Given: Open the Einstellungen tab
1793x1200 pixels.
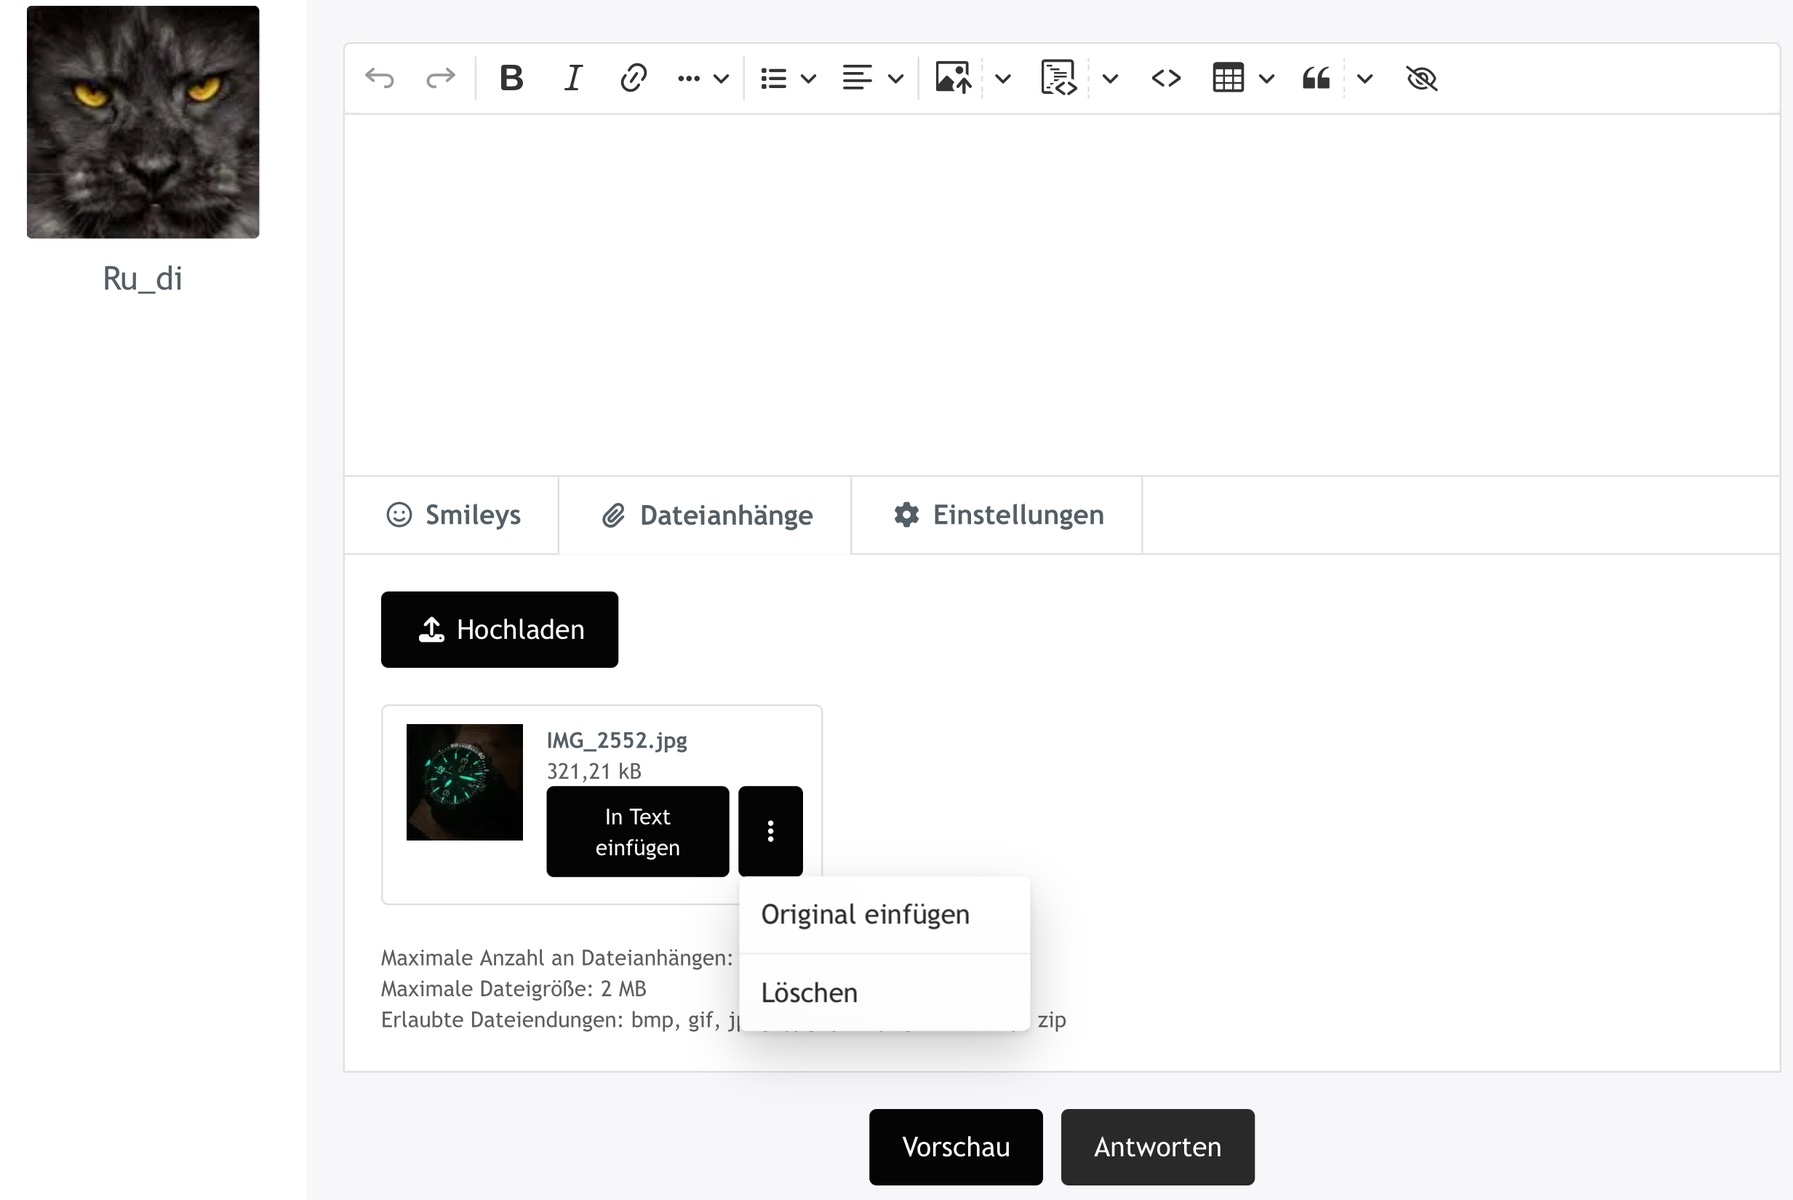Looking at the screenshot, I should (997, 515).
